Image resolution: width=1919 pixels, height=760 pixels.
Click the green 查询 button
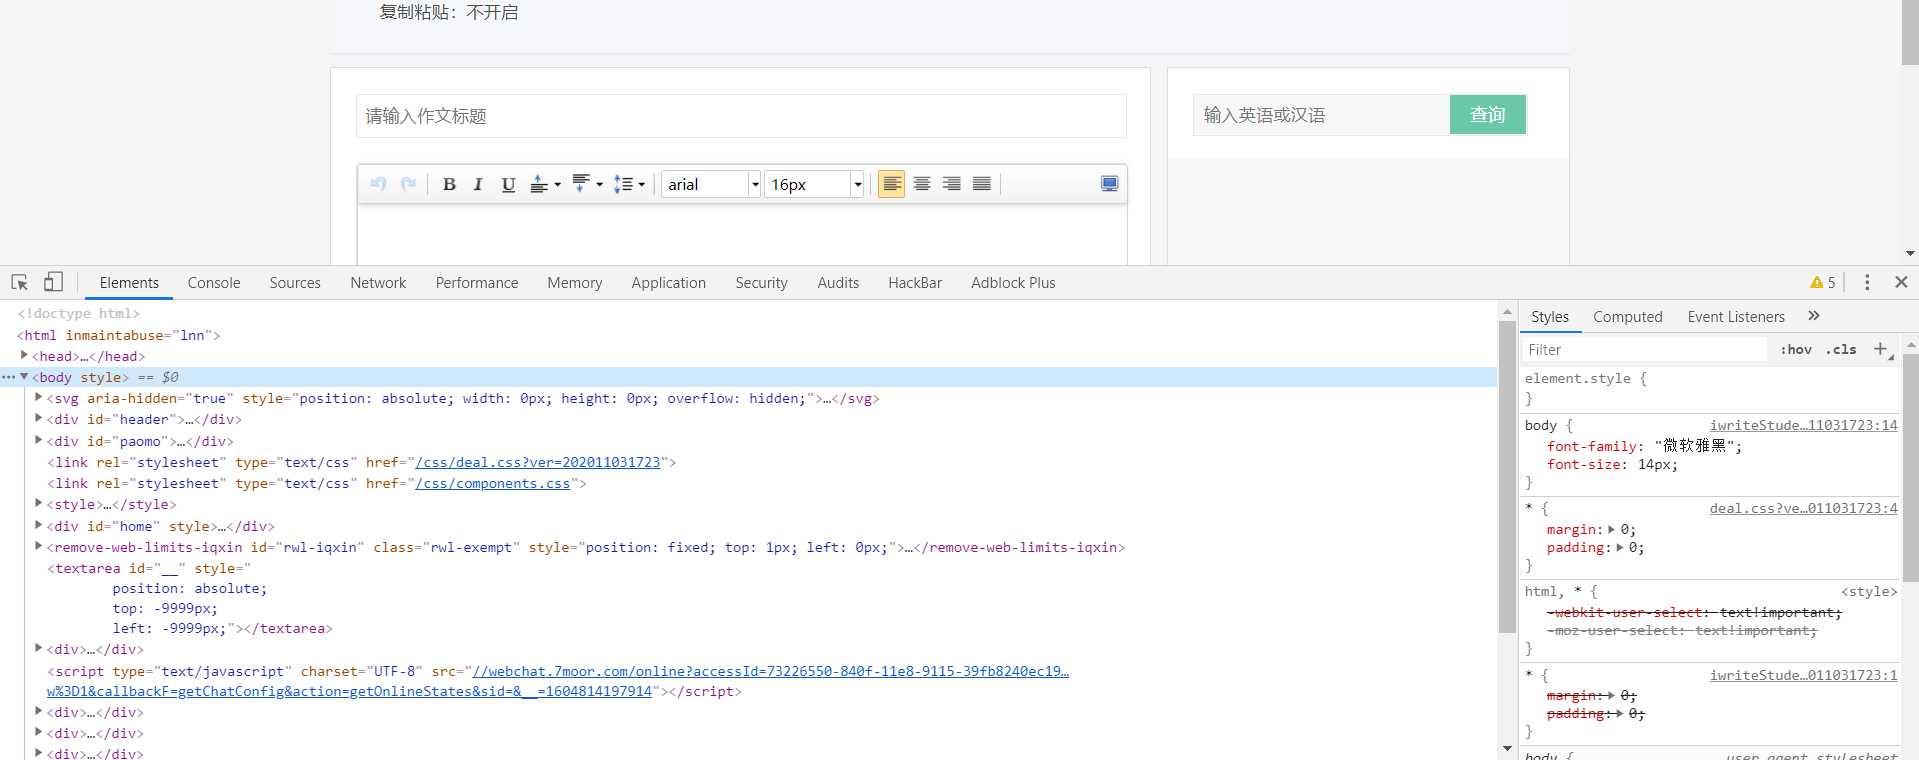[1488, 115]
